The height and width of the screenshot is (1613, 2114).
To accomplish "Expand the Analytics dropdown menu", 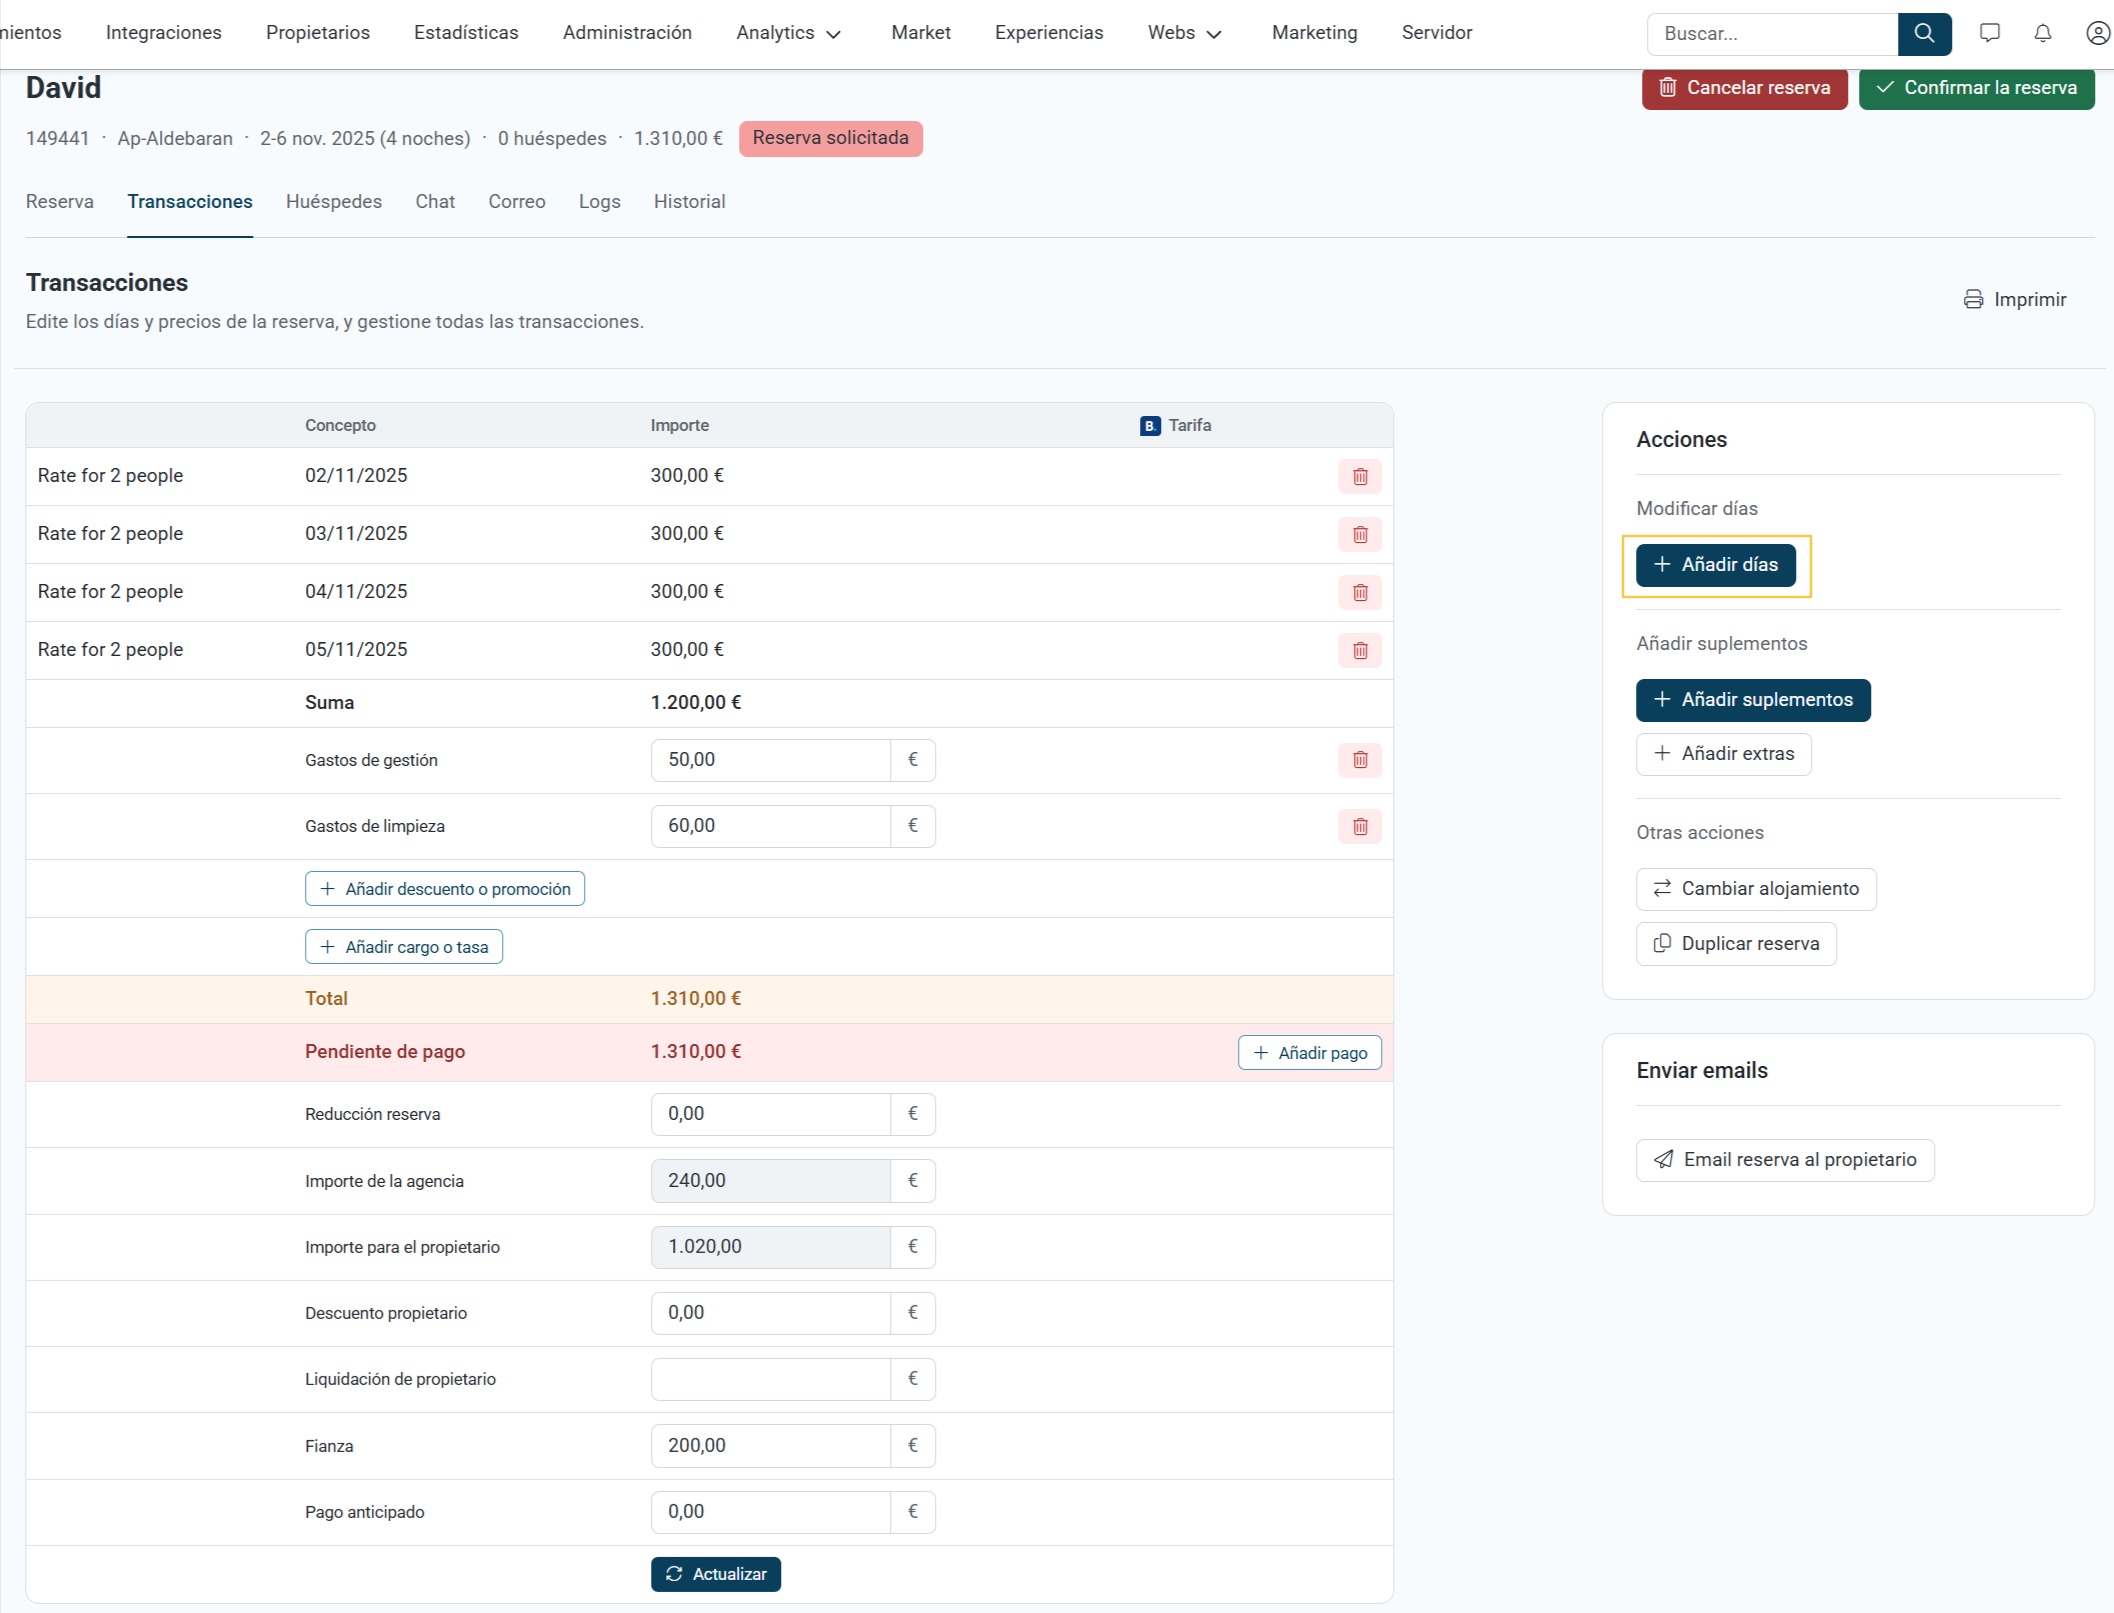I will (x=789, y=33).
